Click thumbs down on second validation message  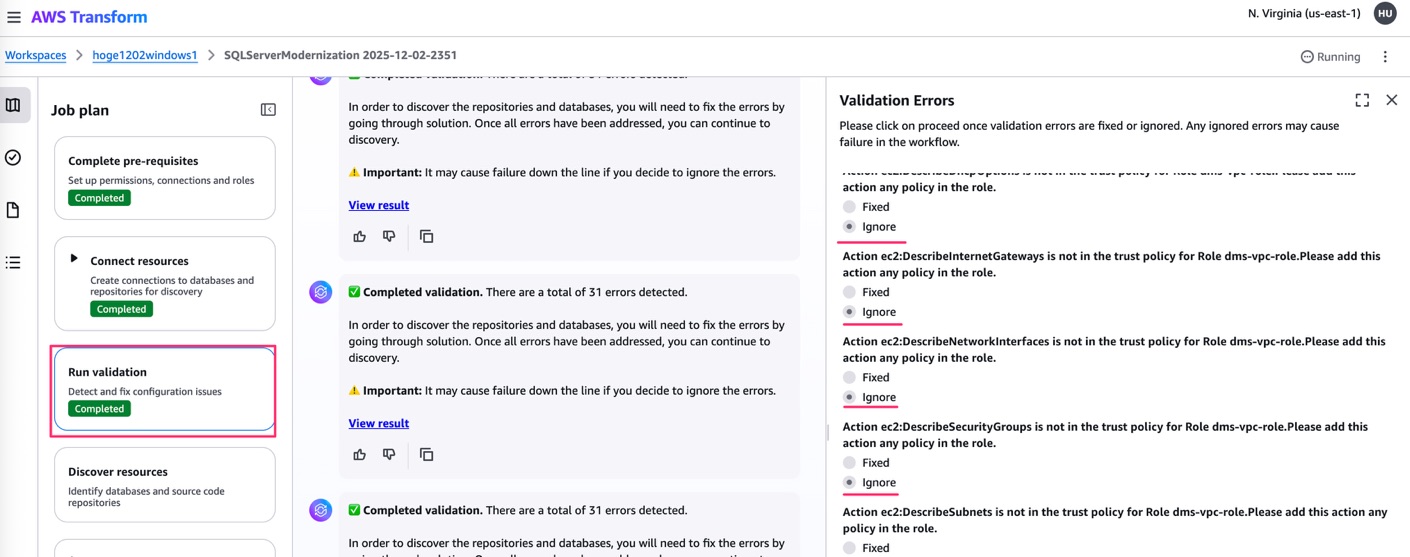click(x=389, y=454)
